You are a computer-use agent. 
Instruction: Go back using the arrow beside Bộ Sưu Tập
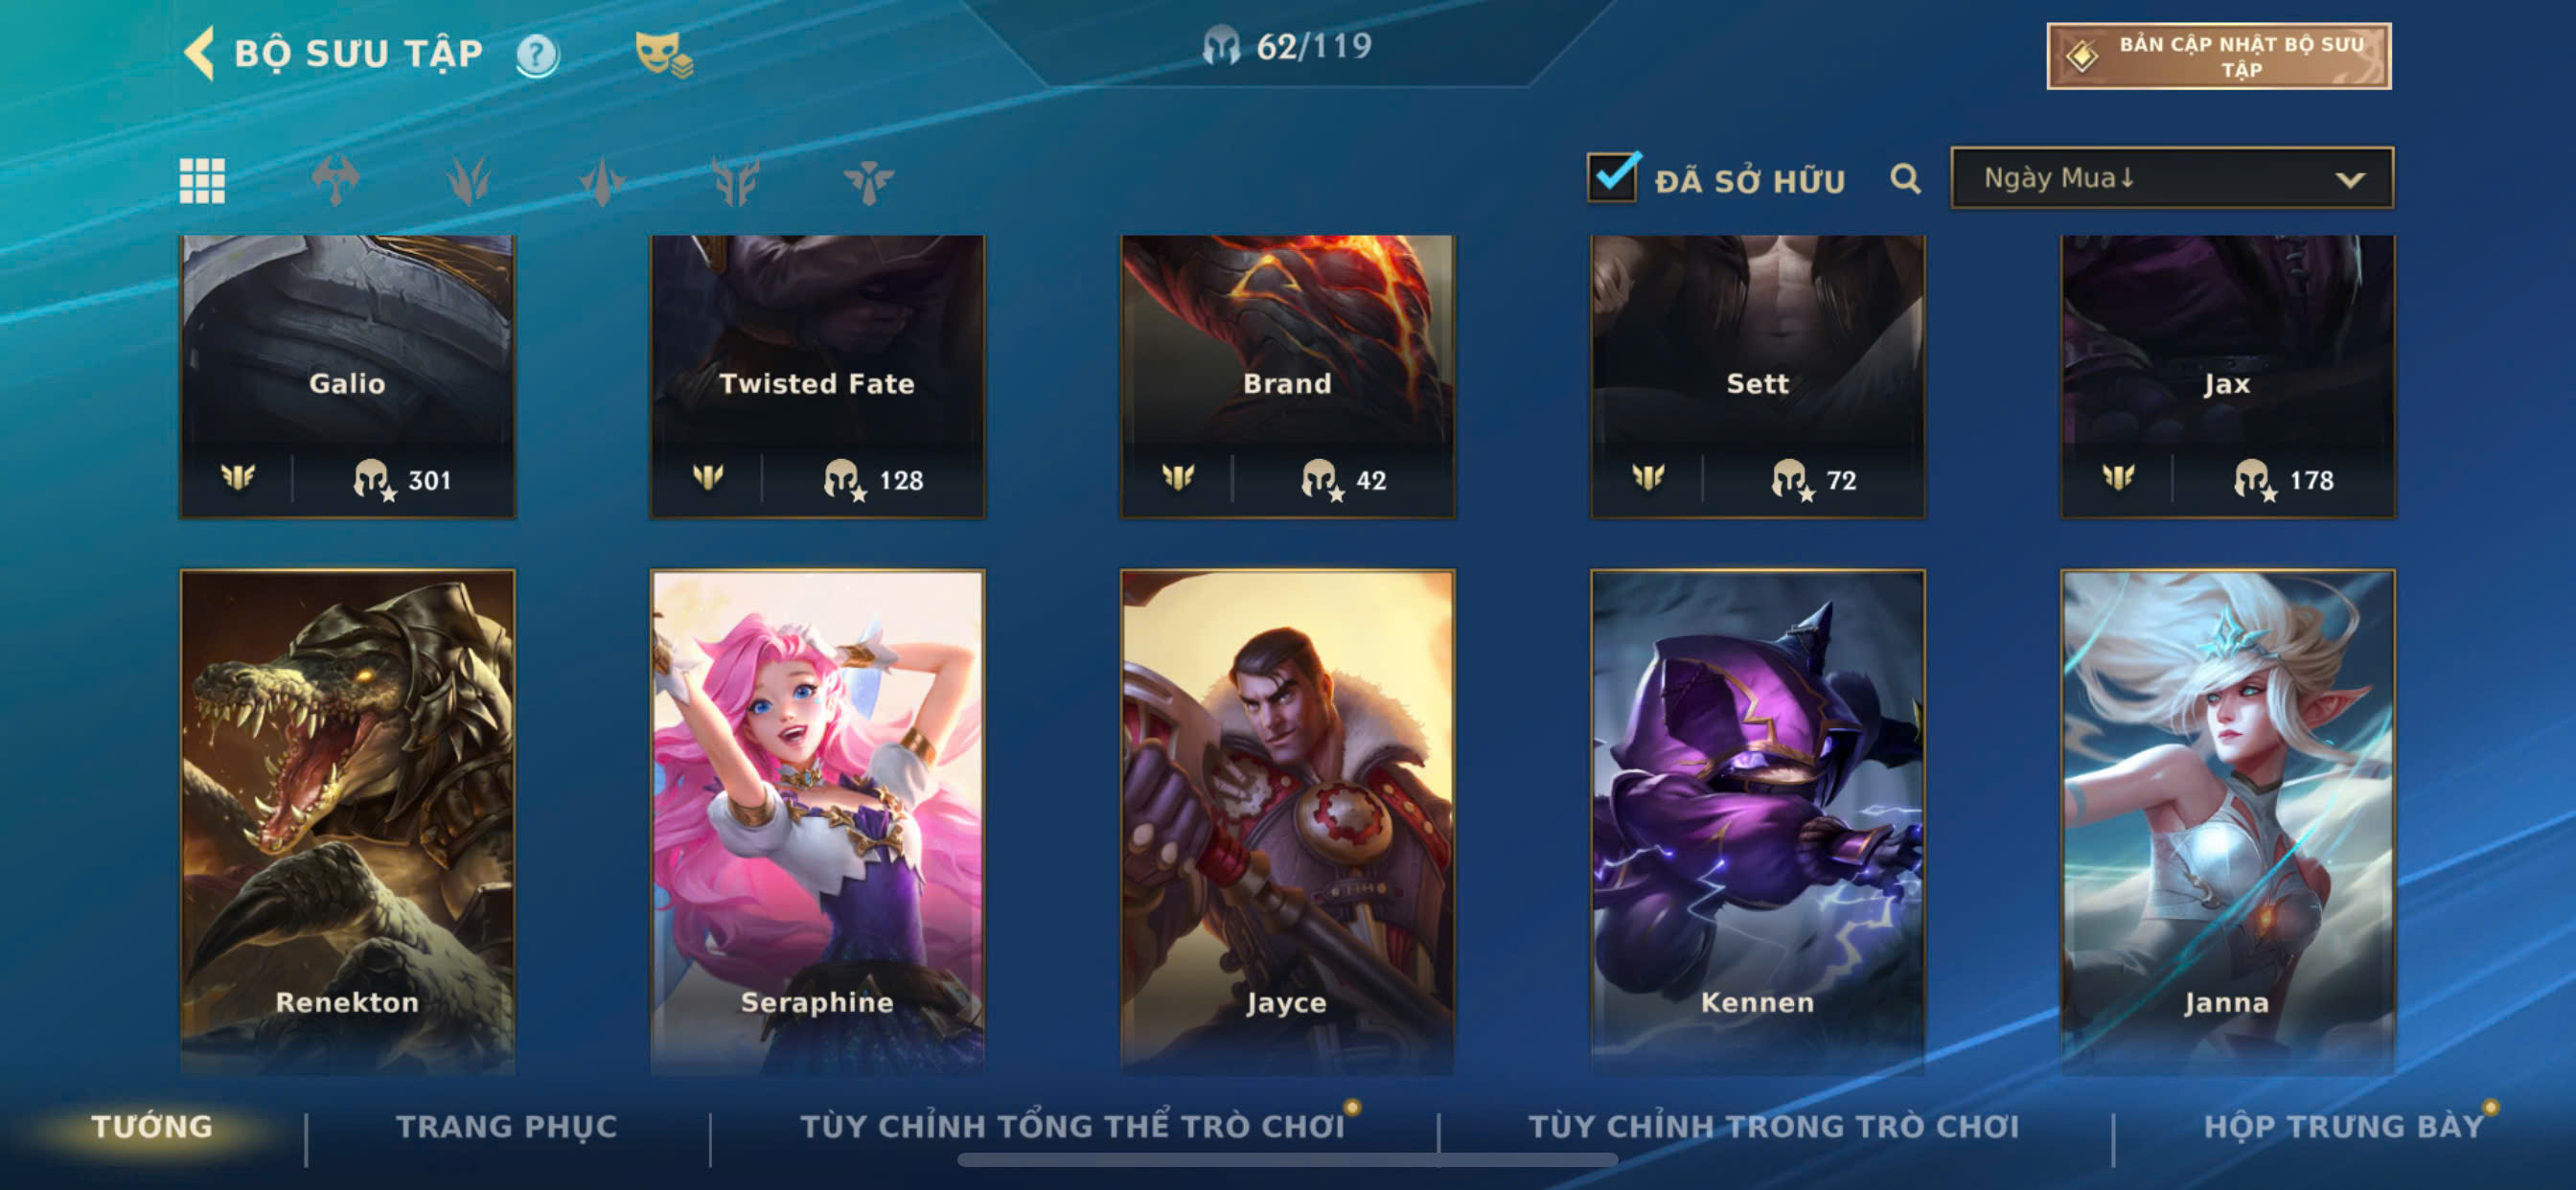click(x=200, y=53)
